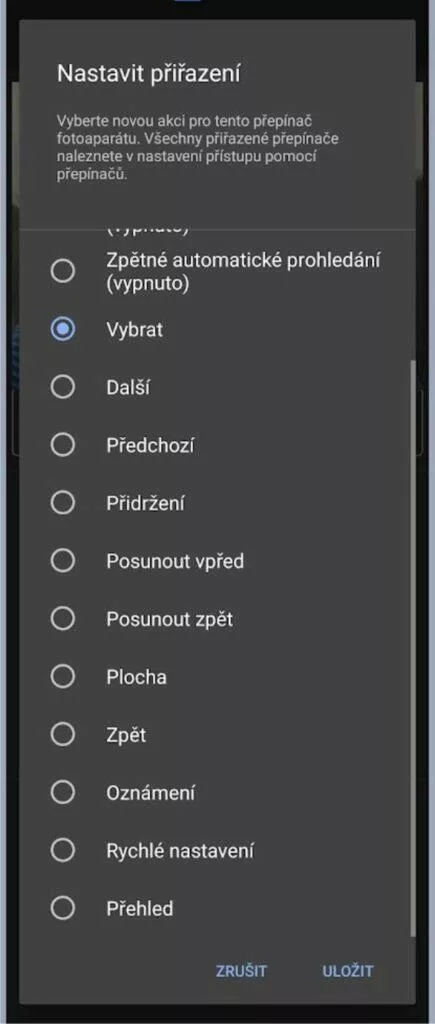Choose Posunout zpět option
This screenshot has height=1024, width=435.
63,619
